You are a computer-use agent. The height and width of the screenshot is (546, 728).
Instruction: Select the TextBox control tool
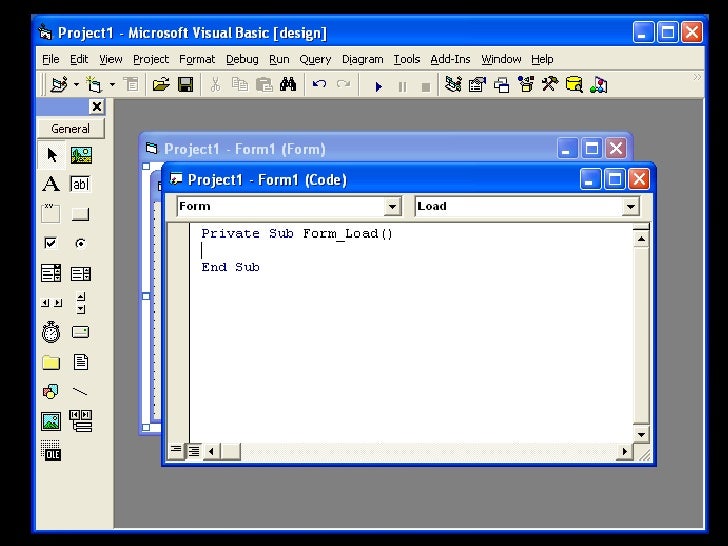coord(81,184)
